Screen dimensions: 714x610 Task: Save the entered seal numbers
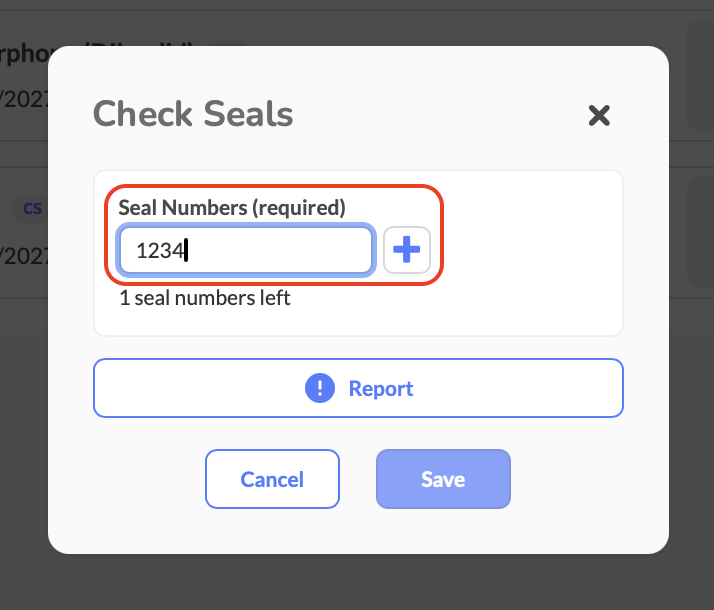(x=443, y=479)
